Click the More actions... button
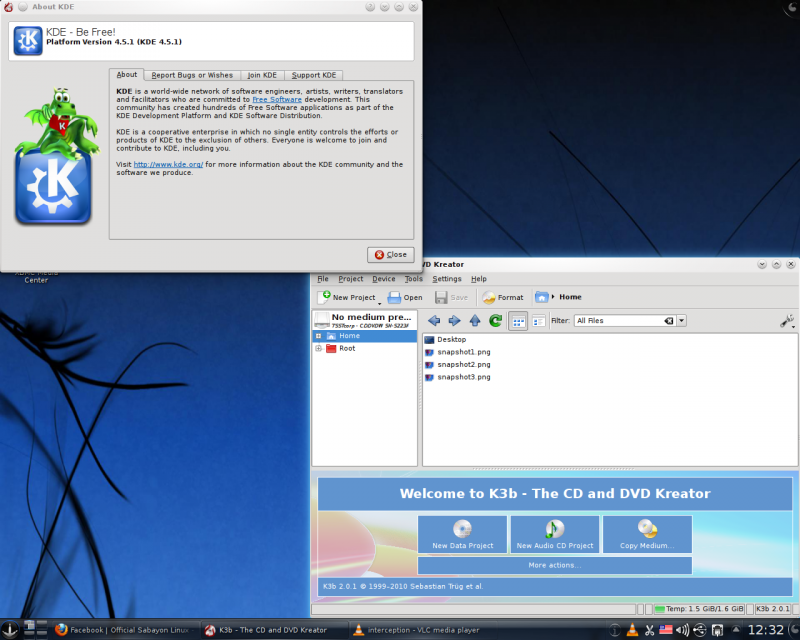Screen dimensions: 800x640 554,565
